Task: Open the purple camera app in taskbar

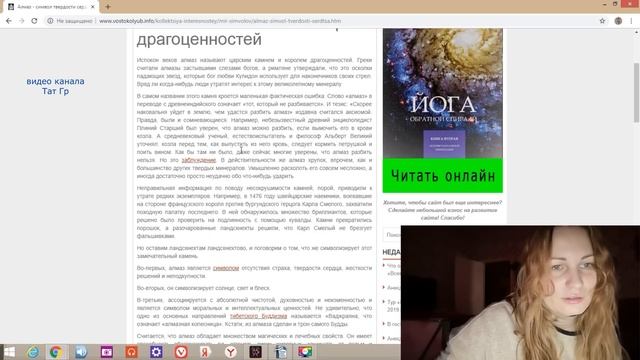Action: [107, 352]
